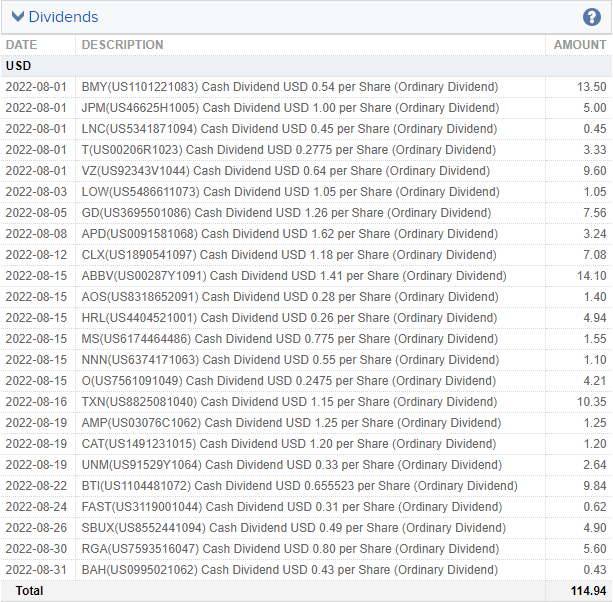Image resolution: width=613 pixels, height=602 pixels.
Task: Select the JPM cash dividend description
Action: point(290,108)
